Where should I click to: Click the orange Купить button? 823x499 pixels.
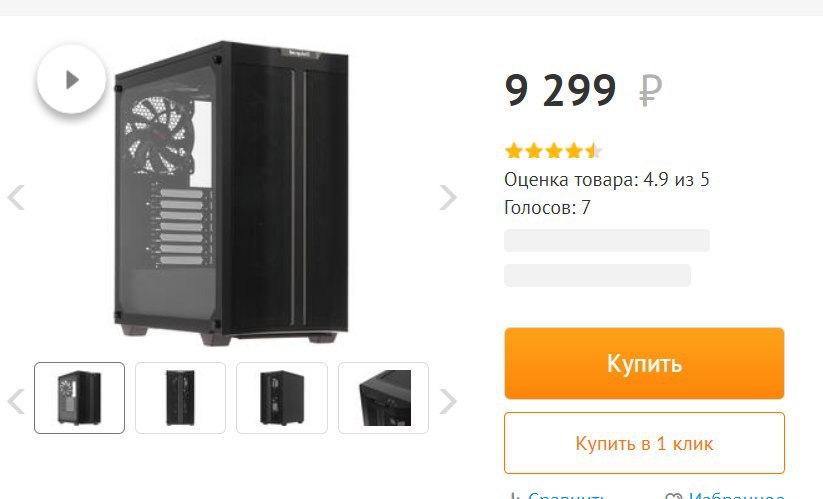pyautogui.click(x=644, y=363)
